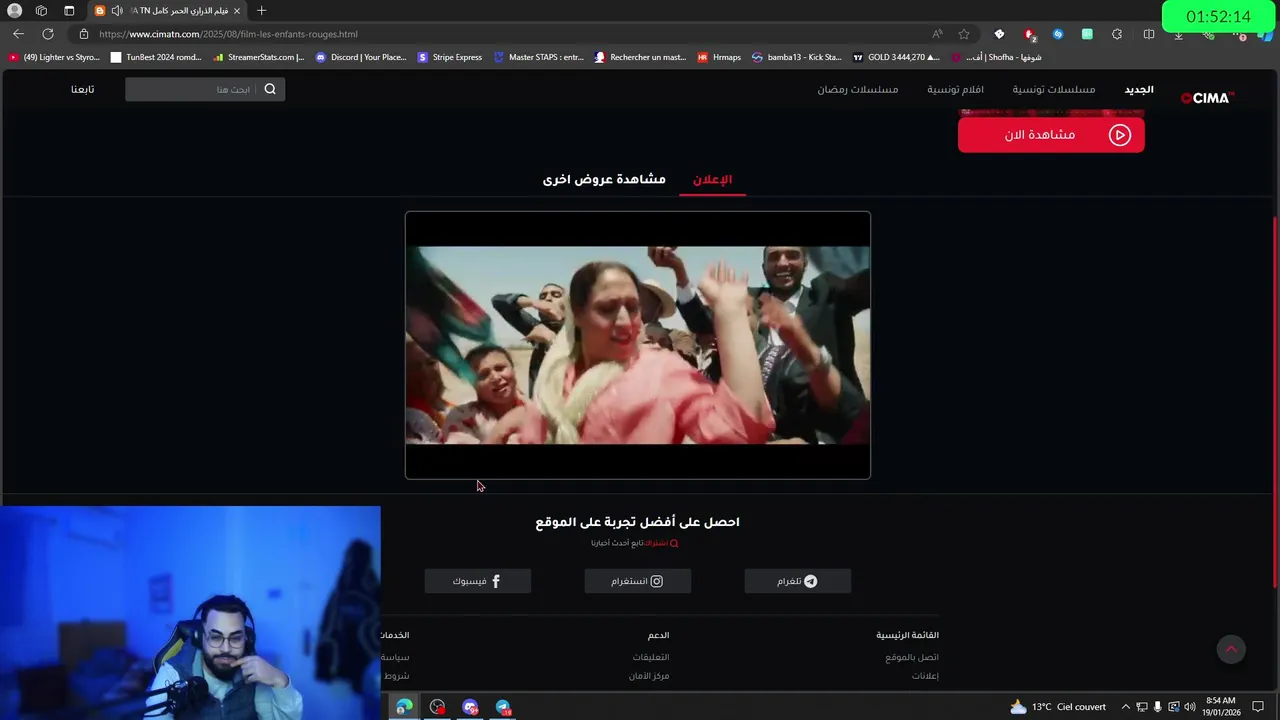The width and height of the screenshot is (1280, 720).
Task: Open the مركز الأمان footer link
Action: [x=649, y=676]
